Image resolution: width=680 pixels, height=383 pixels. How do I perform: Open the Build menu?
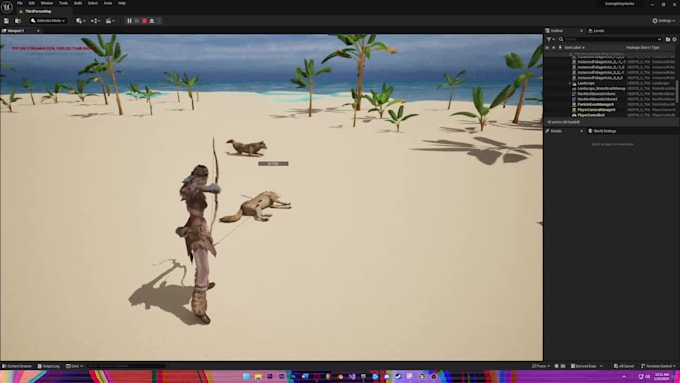click(78, 3)
